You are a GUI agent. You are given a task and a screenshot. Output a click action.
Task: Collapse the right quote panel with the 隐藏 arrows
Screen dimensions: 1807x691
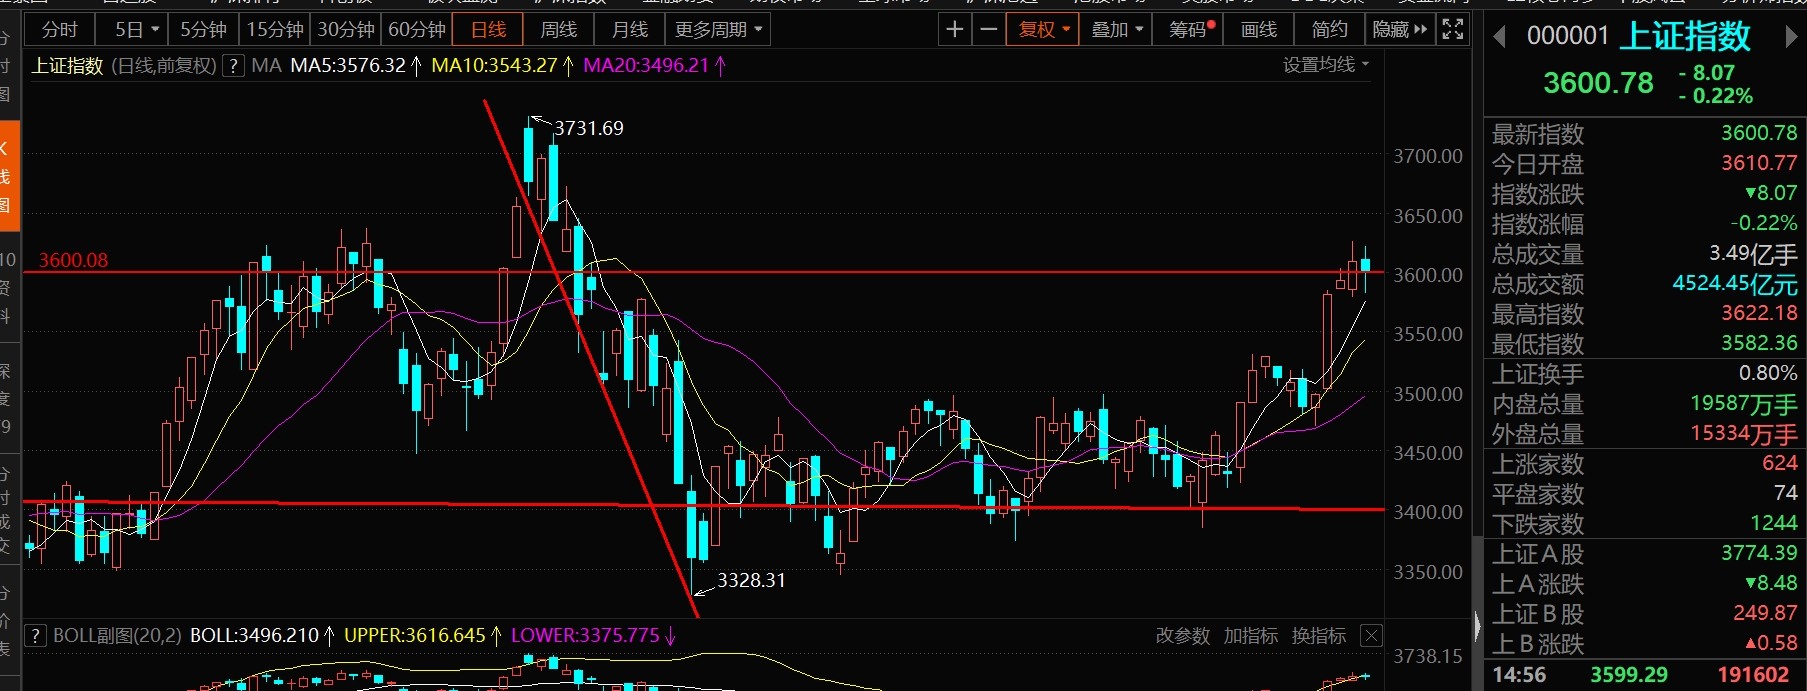tap(1400, 30)
